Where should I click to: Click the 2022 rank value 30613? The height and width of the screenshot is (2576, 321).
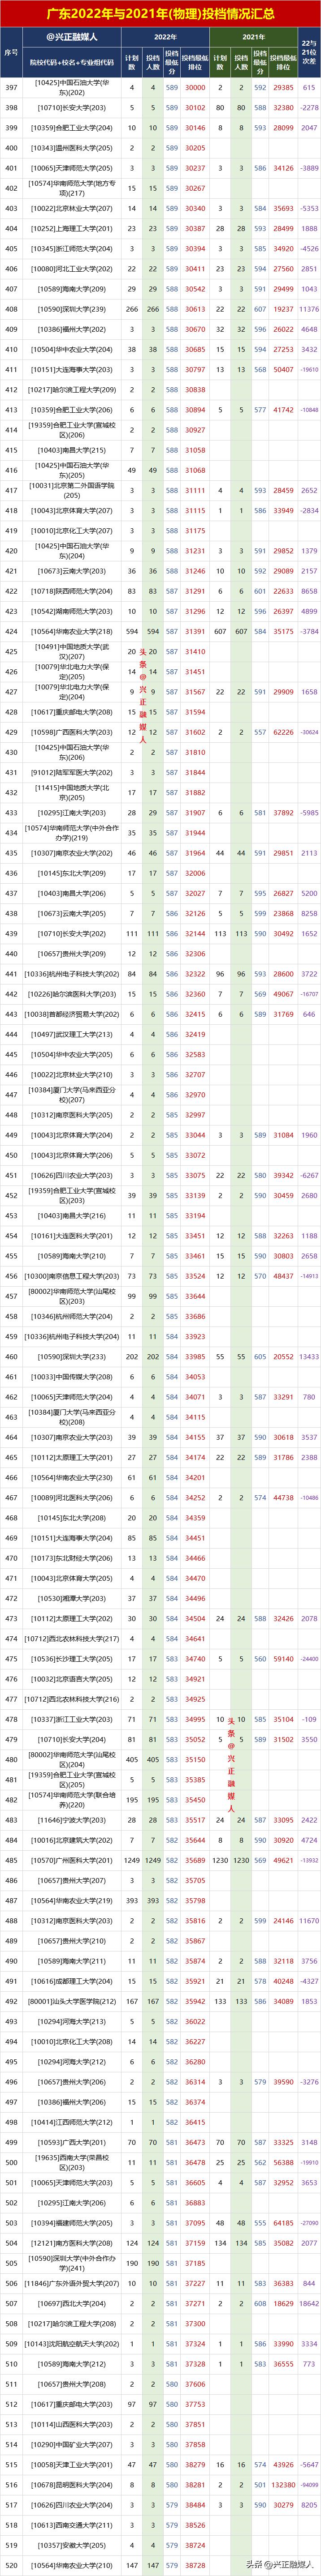[x=195, y=310]
